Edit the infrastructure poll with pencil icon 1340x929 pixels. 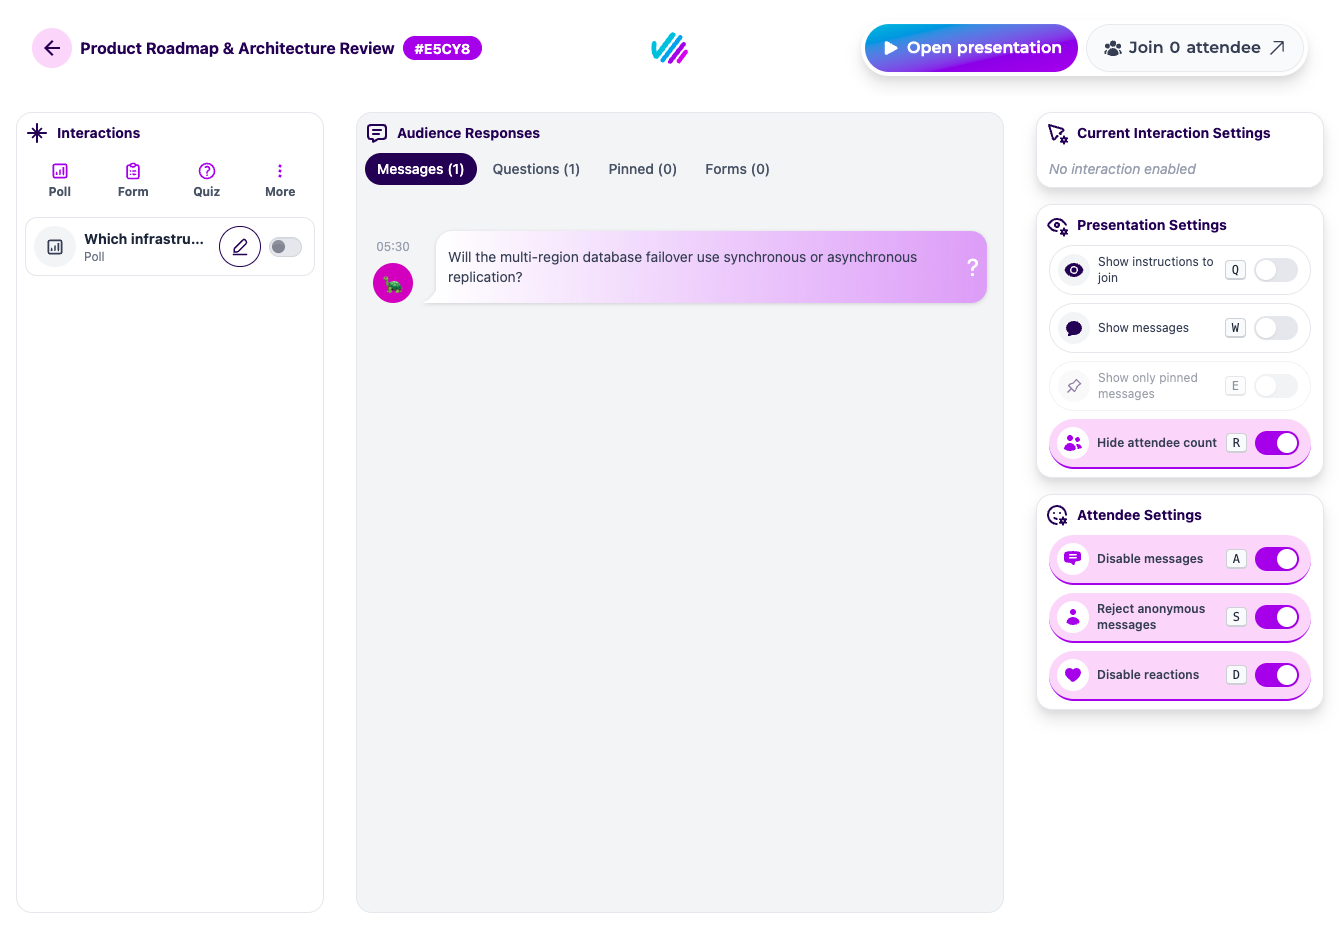[240, 247]
